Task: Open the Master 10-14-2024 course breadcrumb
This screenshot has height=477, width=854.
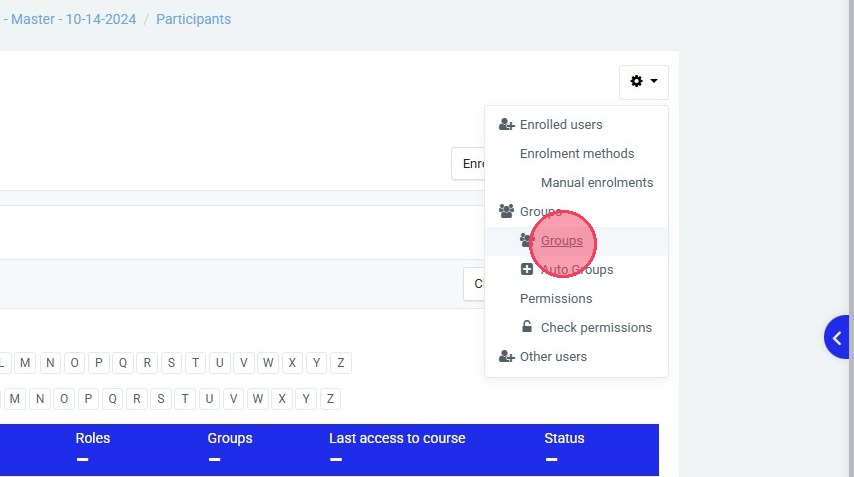Action: [x=70, y=19]
